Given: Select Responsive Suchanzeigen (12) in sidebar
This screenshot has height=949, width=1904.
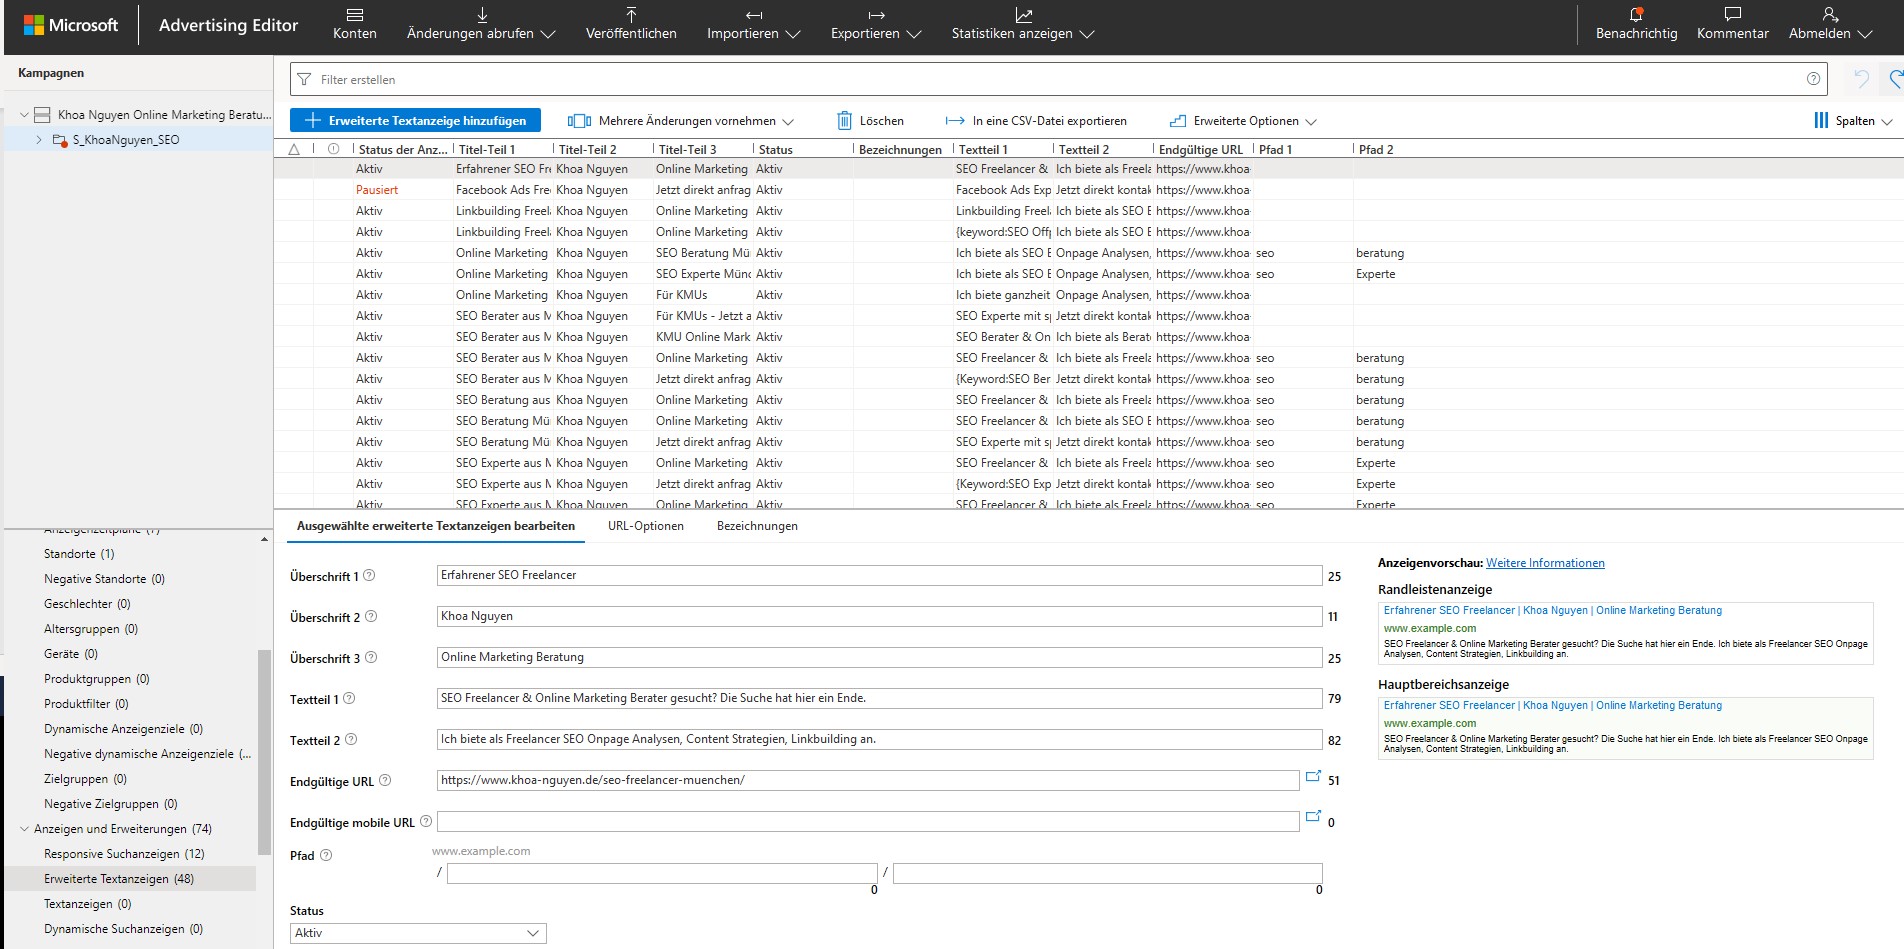Looking at the screenshot, I should (x=124, y=854).
